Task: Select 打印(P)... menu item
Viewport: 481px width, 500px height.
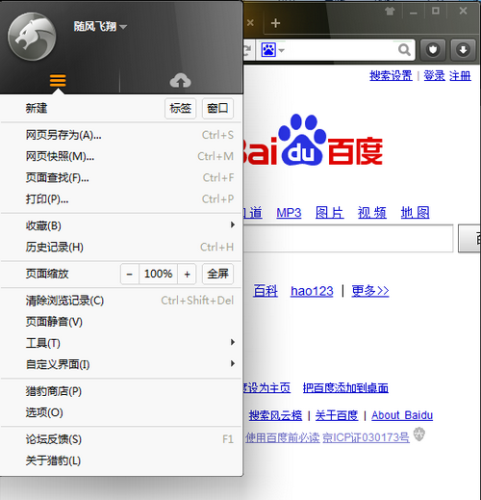Action: [x=121, y=199]
